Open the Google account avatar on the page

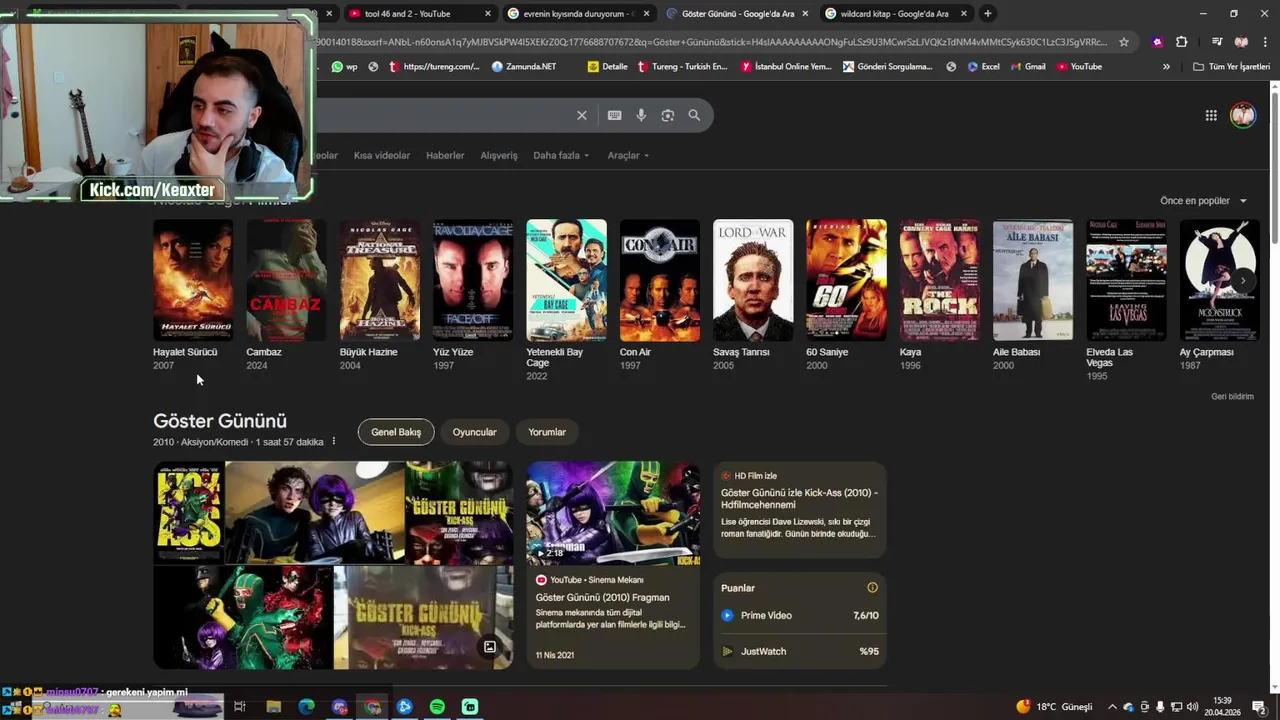point(1243,115)
